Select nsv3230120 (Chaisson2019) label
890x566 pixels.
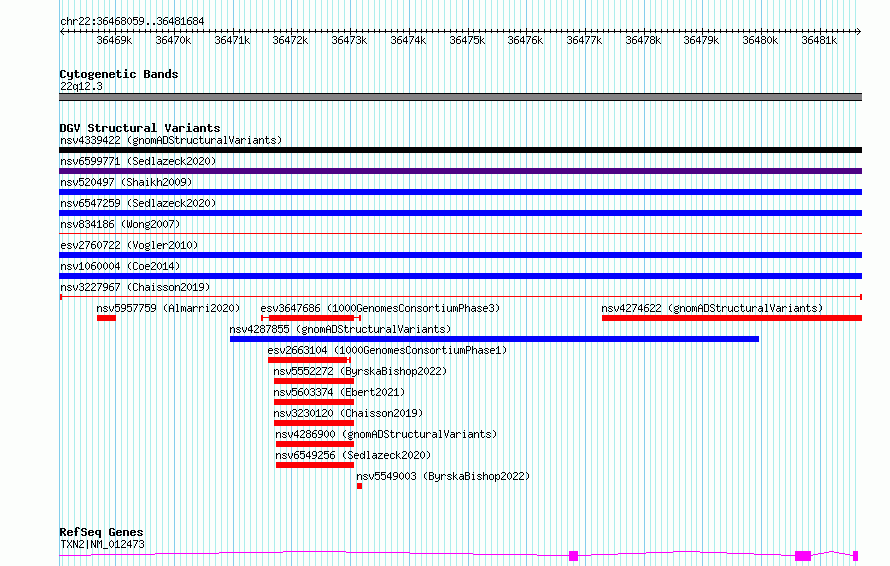[x=348, y=413]
